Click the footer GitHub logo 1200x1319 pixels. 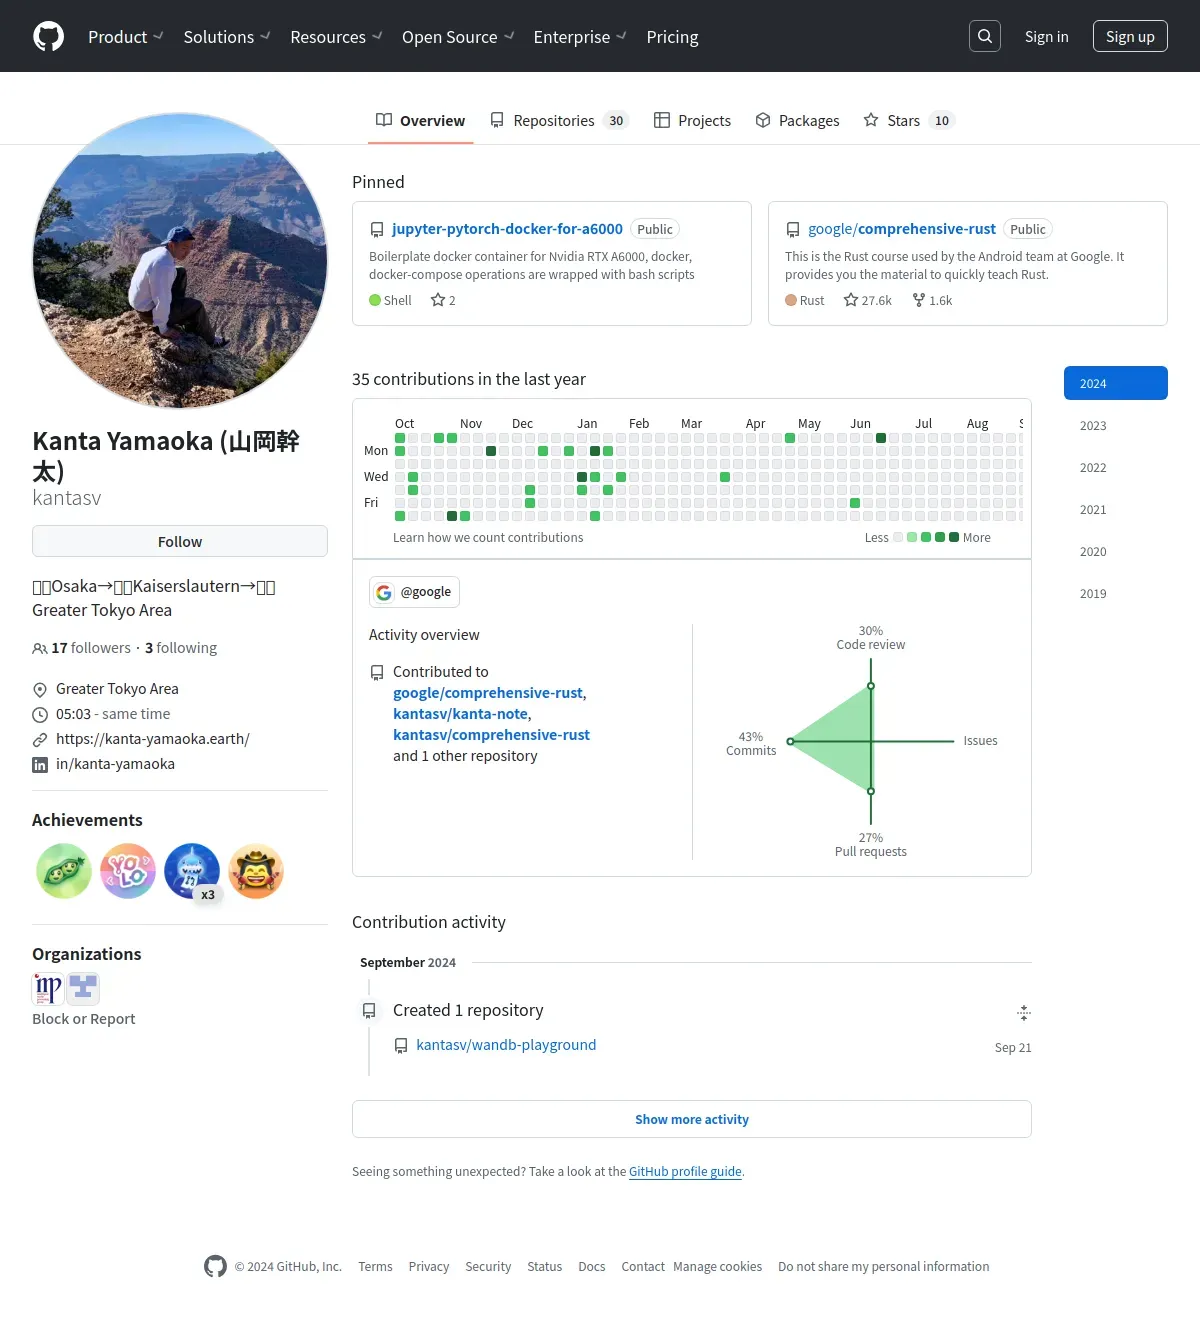215,1266
